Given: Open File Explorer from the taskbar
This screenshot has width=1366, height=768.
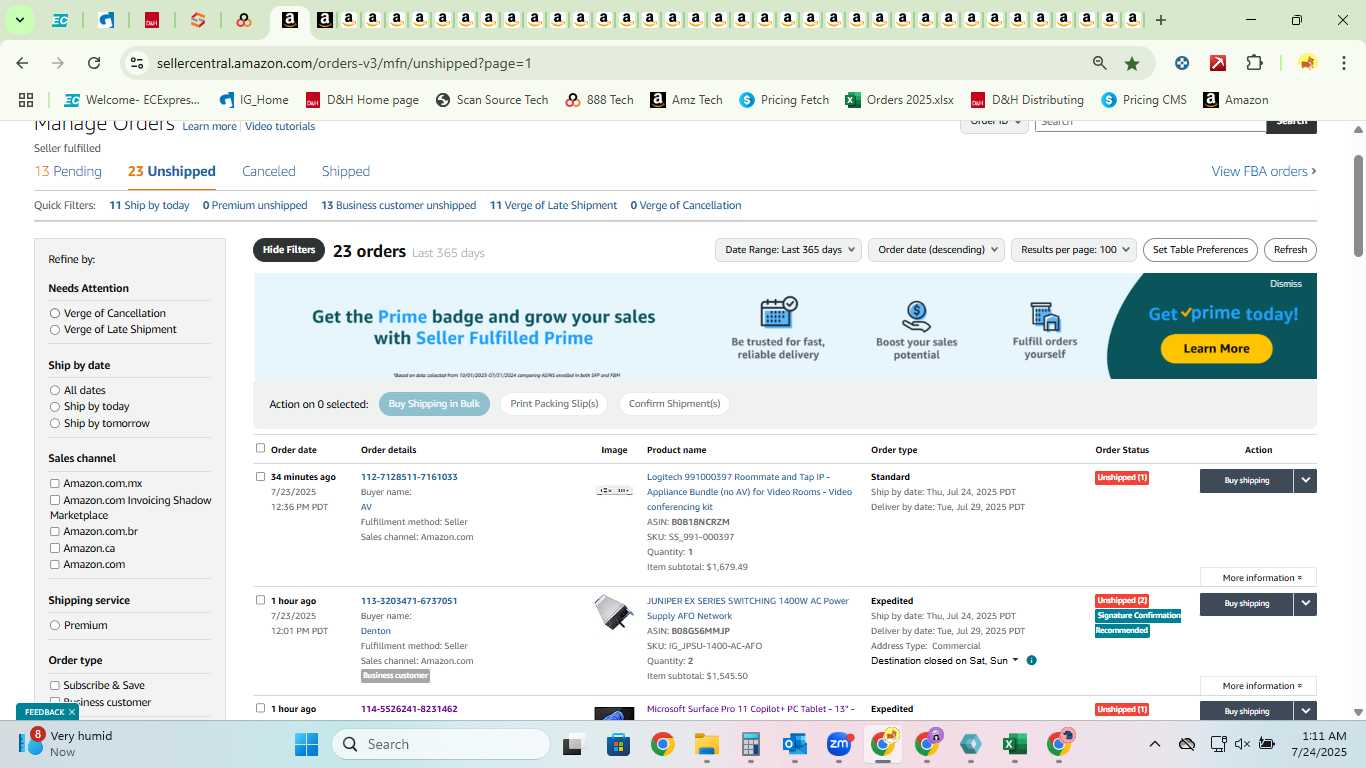Looking at the screenshot, I should 707,744.
